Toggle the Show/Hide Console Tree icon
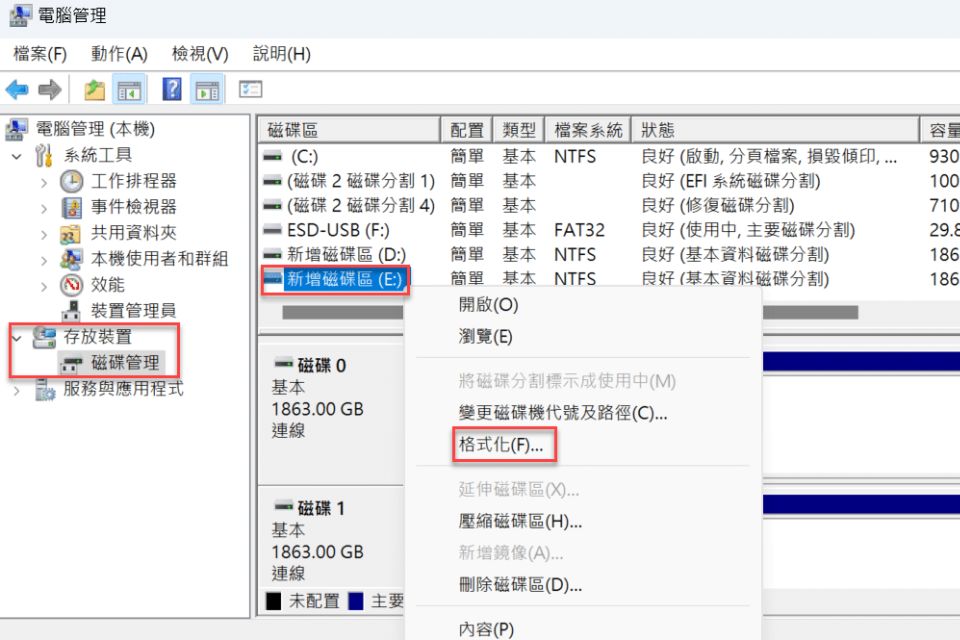 129,91
